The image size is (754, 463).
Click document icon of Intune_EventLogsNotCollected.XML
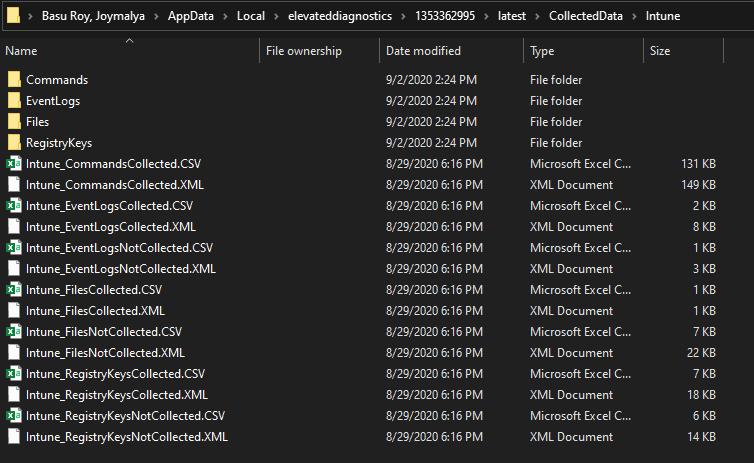coord(14,269)
